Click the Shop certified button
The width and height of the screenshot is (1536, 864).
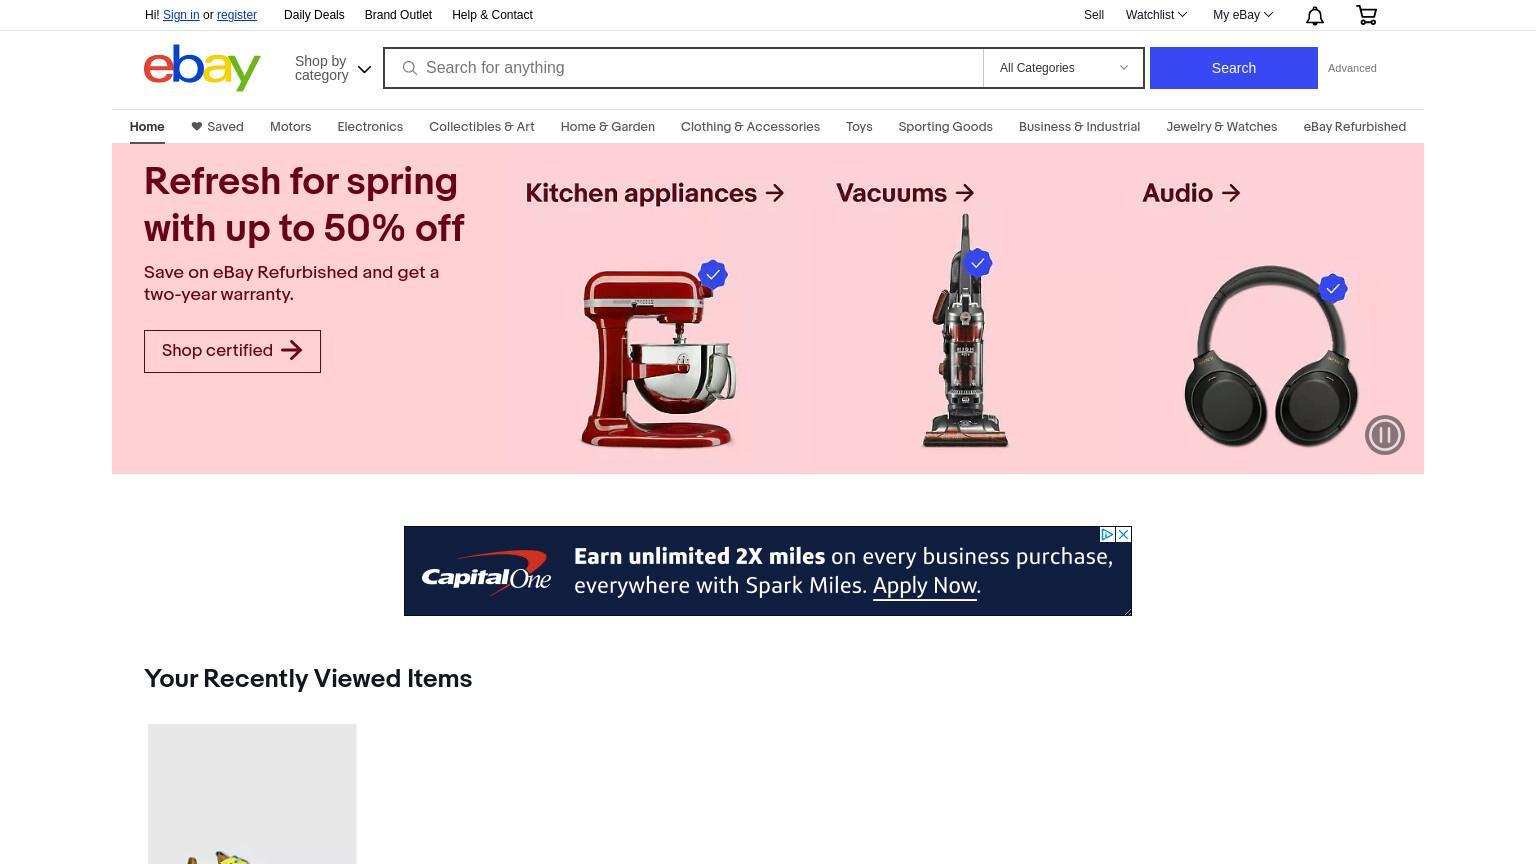tap(232, 351)
